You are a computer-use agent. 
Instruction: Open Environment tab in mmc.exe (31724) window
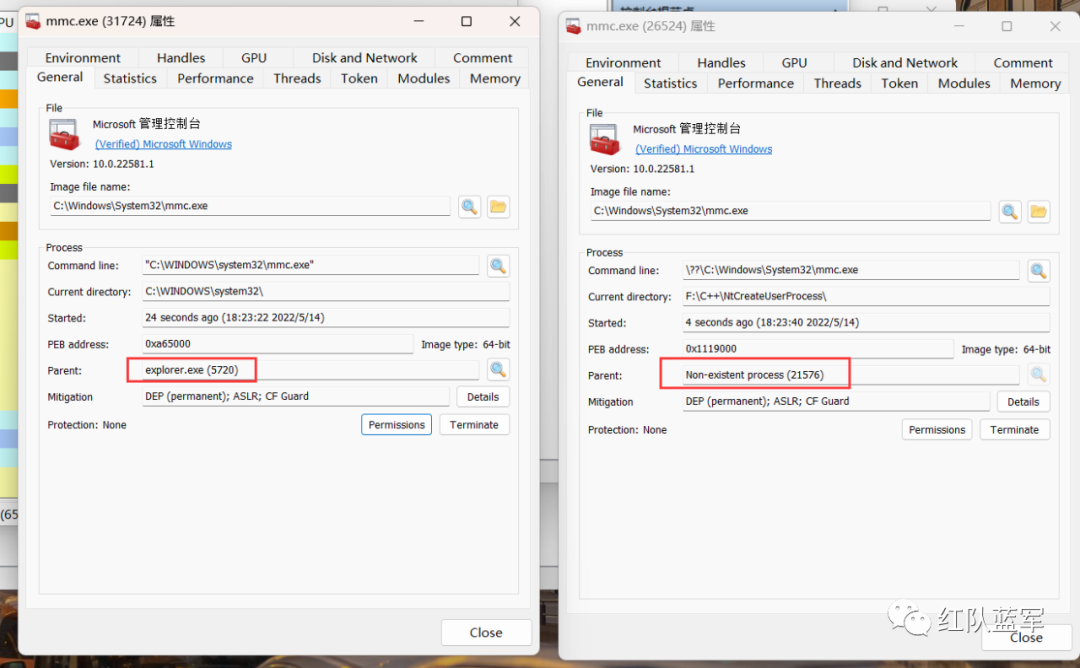(83, 58)
